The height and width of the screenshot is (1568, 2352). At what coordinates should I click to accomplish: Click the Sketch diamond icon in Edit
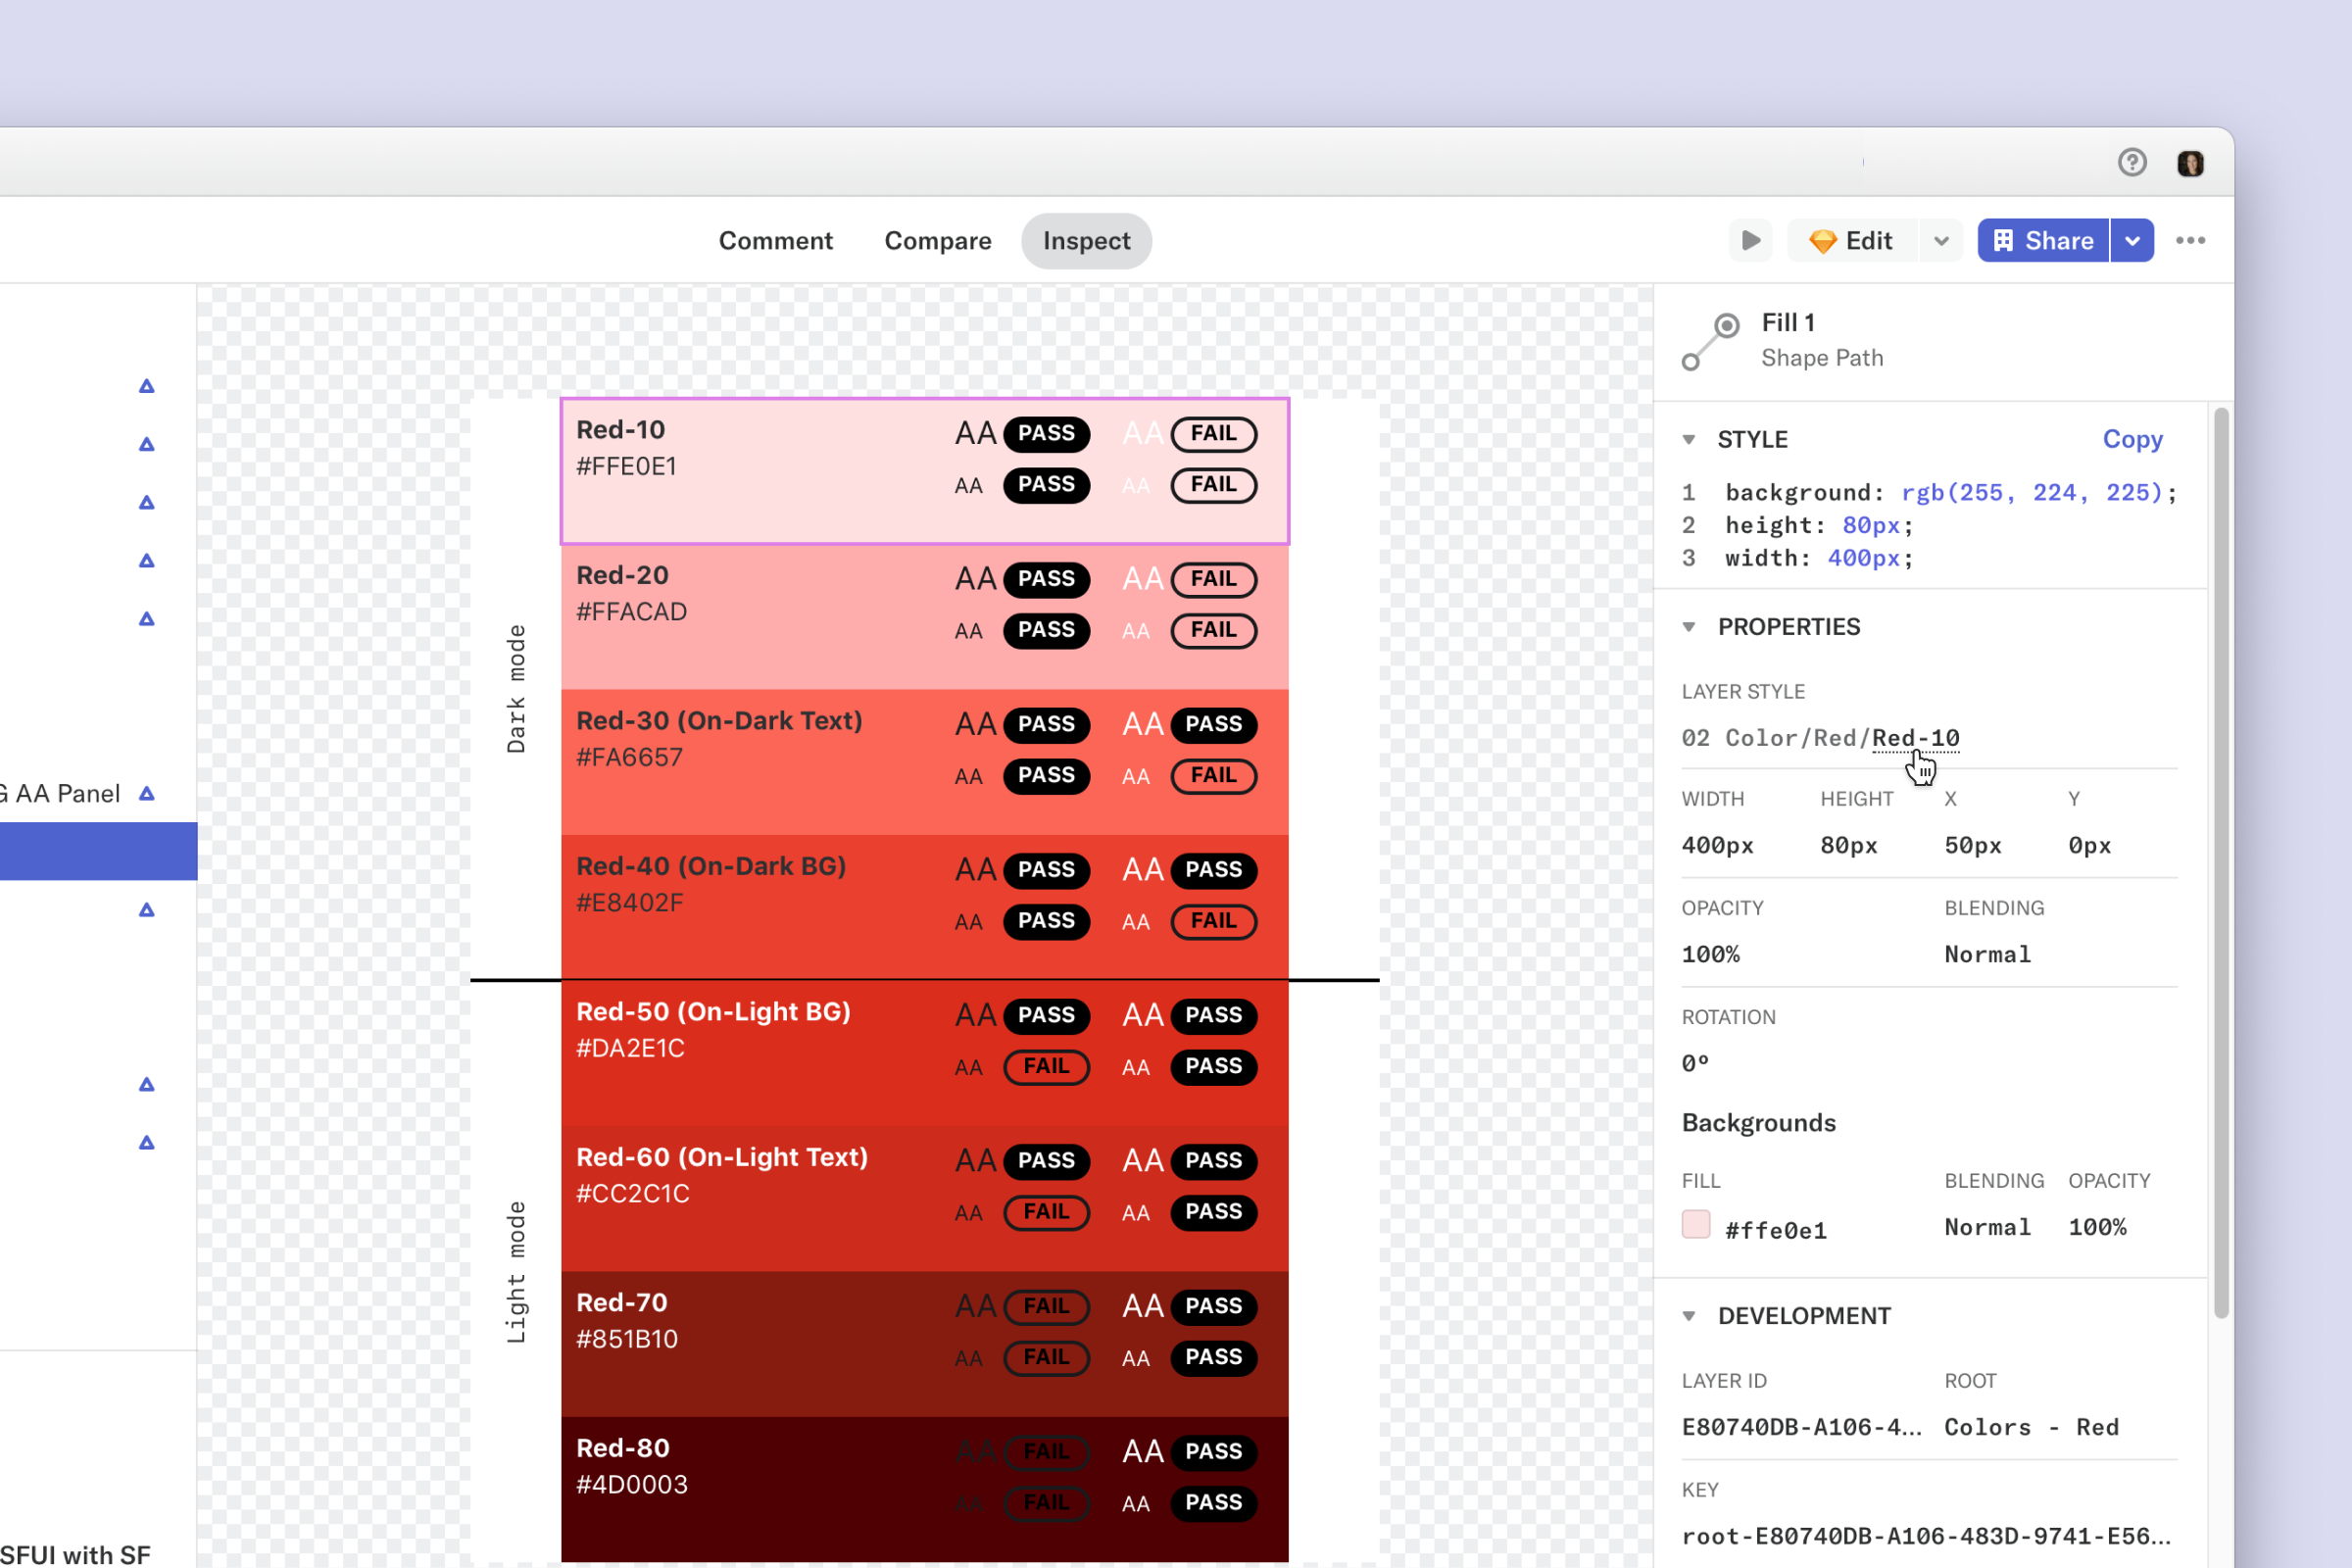(x=1823, y=242)
